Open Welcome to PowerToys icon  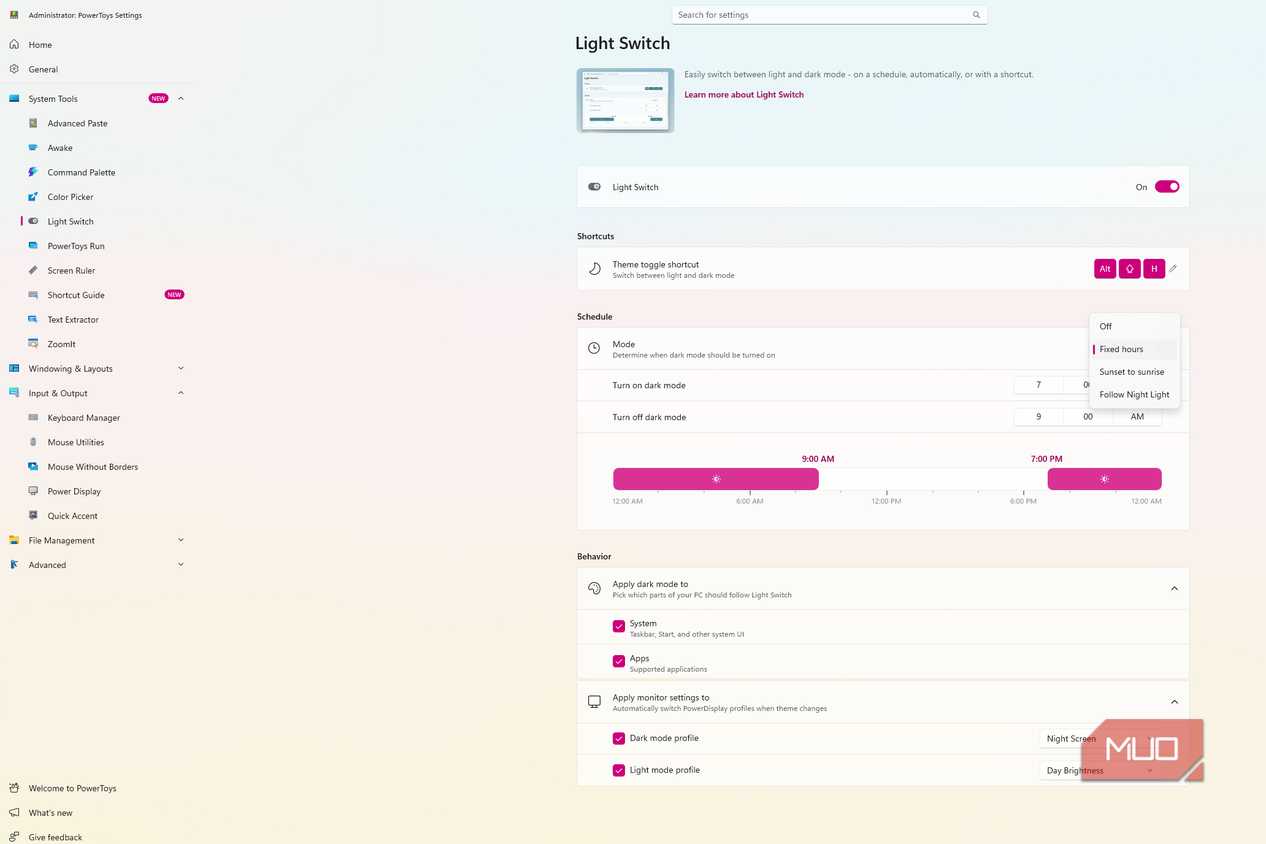[x=14, y=788]
